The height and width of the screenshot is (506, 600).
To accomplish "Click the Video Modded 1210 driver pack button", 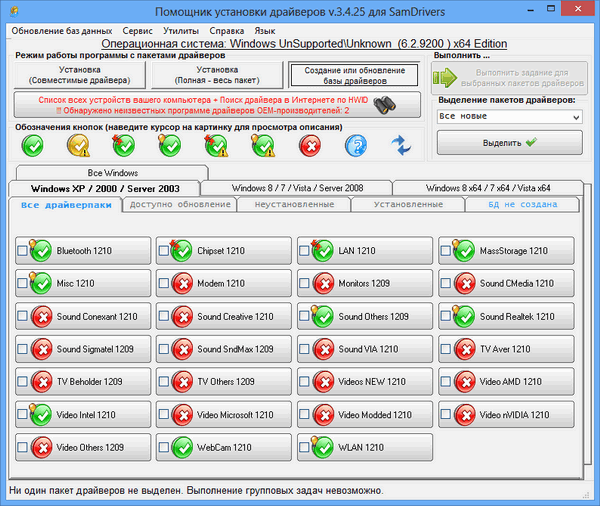I will 365,415.
